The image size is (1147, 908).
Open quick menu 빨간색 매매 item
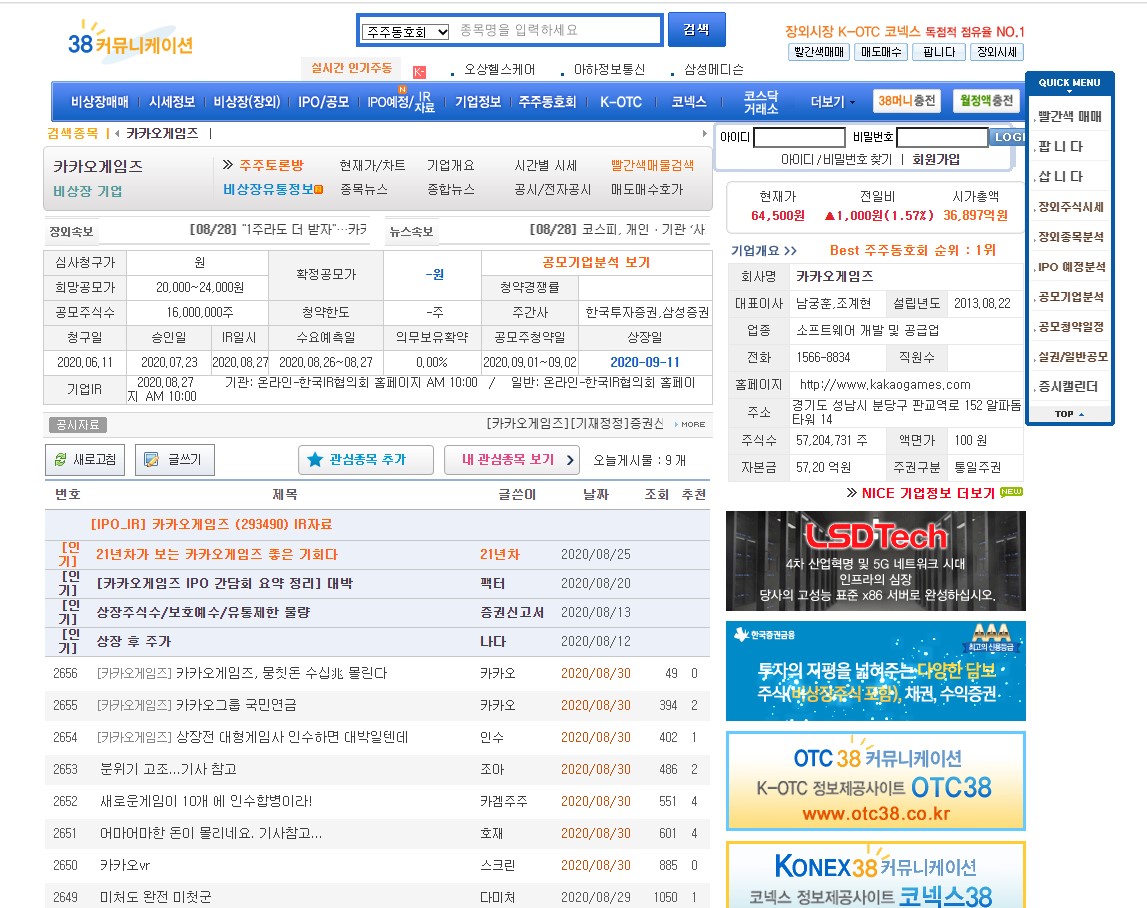[1069, 116]
